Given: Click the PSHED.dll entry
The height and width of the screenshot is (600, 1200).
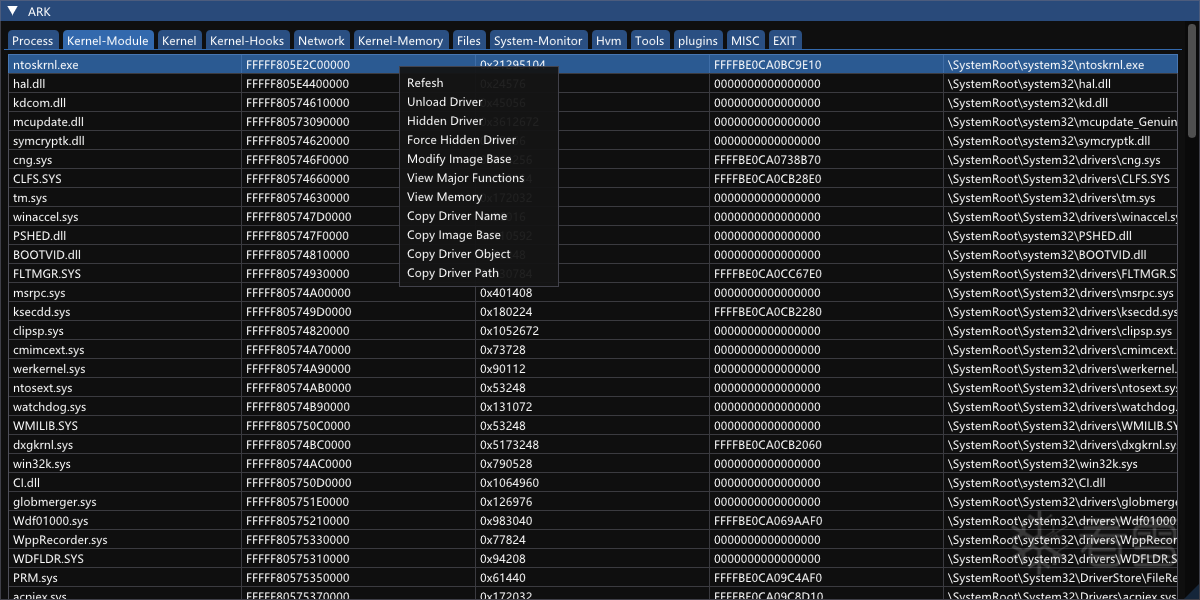Looking at the screenshot, I should tap(592, 235).
